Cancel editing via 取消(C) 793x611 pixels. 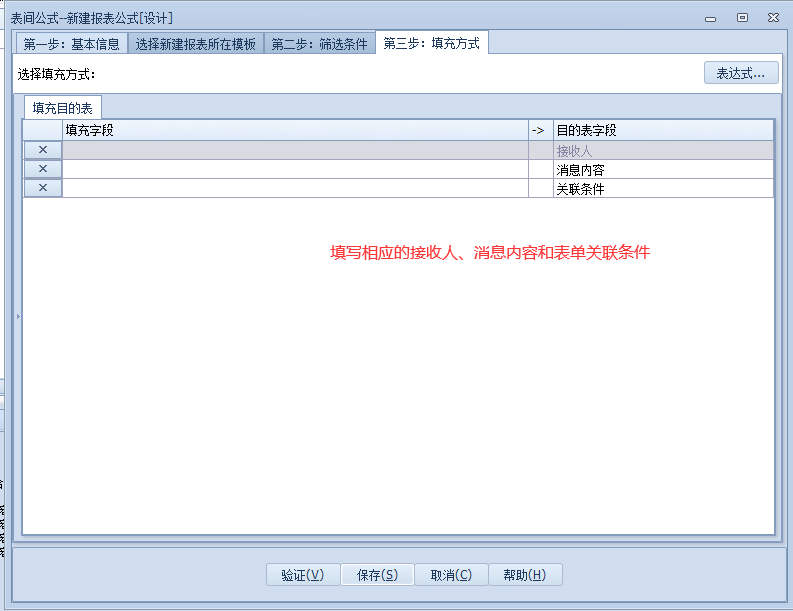coord(451,575)
